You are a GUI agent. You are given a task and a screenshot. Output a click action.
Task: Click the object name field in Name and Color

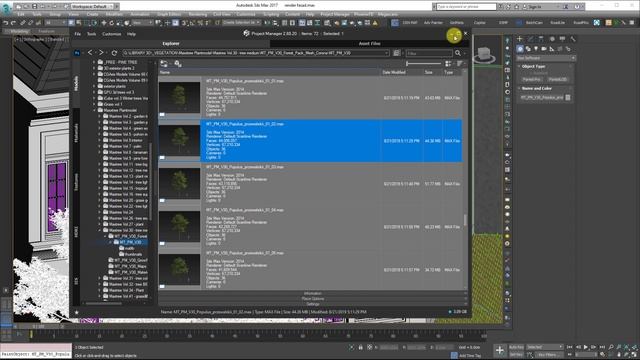[542, 98]
